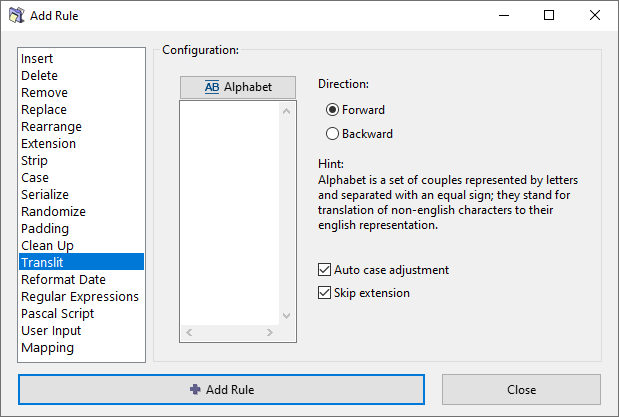The width and height of the screenshot is (619, 417).
Task: Pick the Pascal Script rule
Action: click(59, 314)
